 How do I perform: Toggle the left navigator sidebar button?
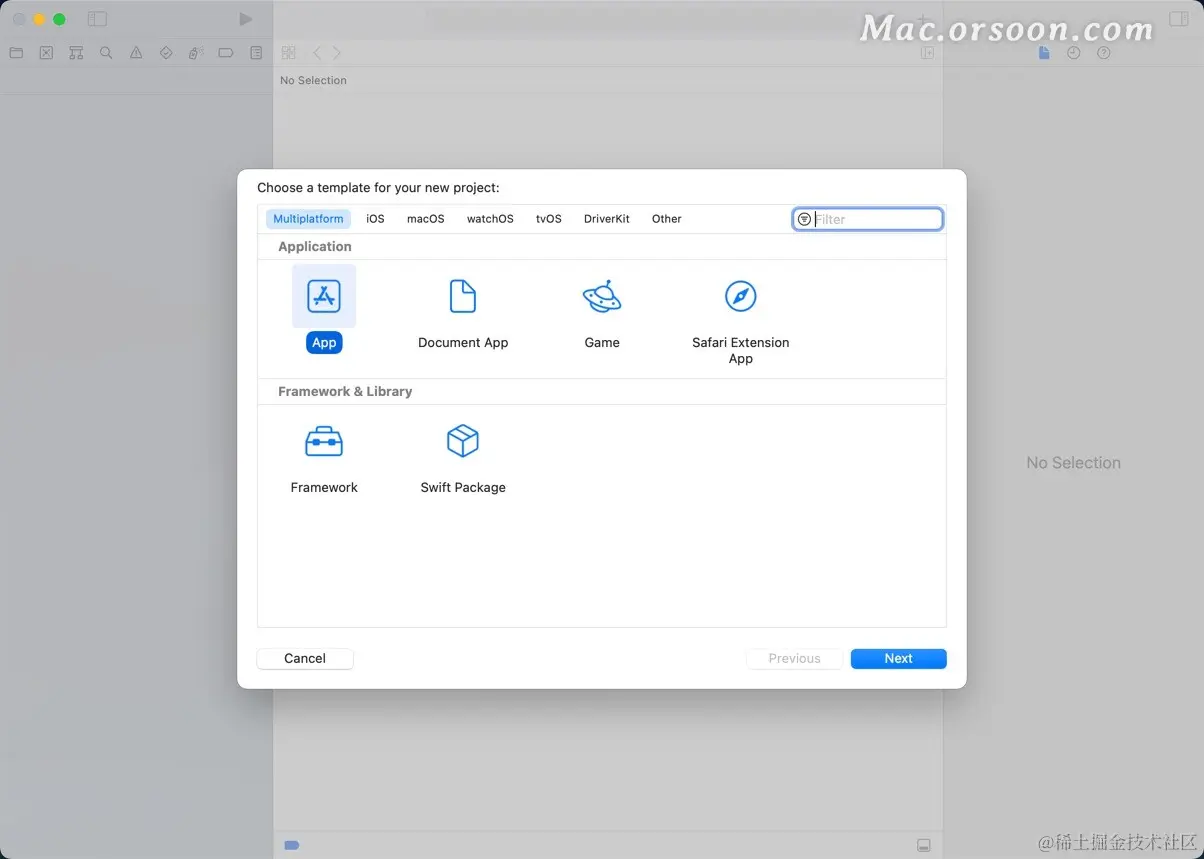click(x=97, y=19)
